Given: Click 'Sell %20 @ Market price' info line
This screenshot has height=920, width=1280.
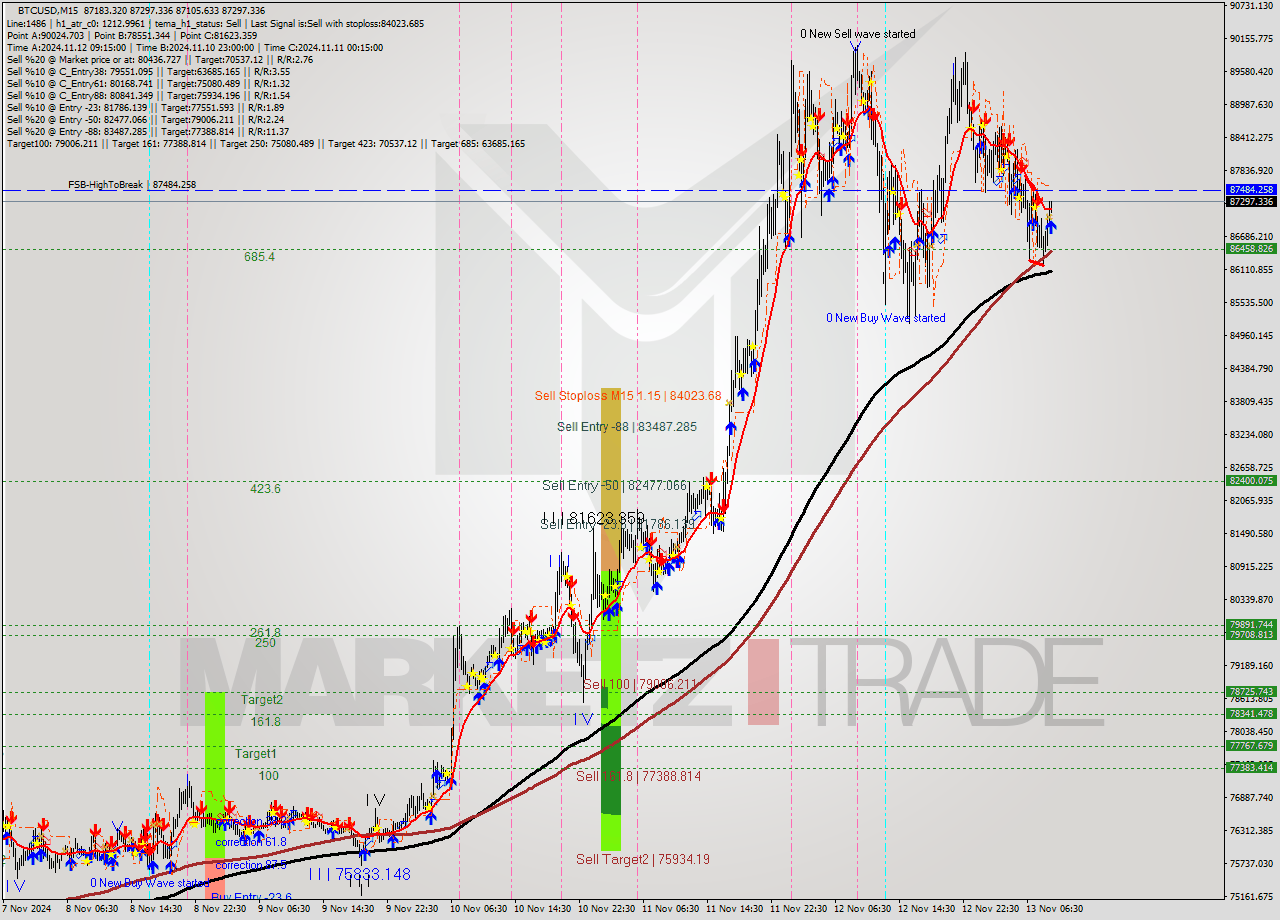Looking at the screenshot, I should [x=160, y=60].
